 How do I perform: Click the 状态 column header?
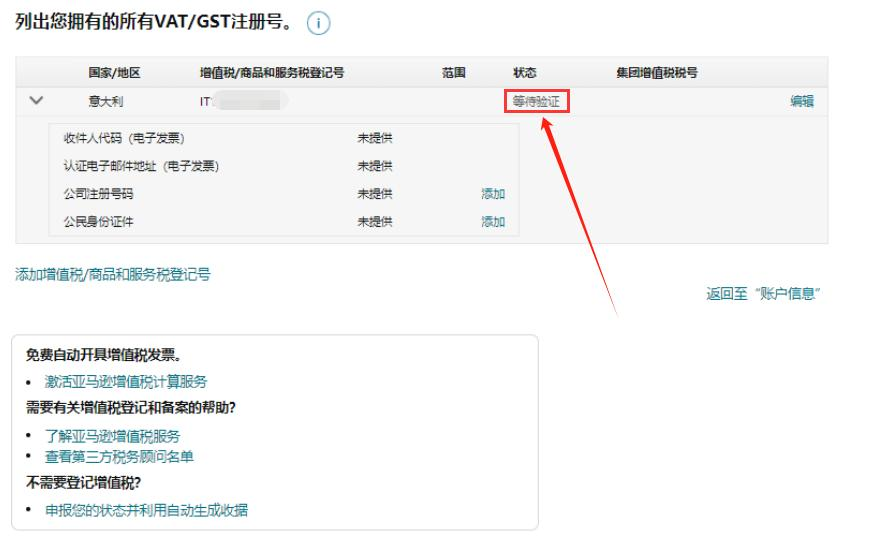click(524, 73)
